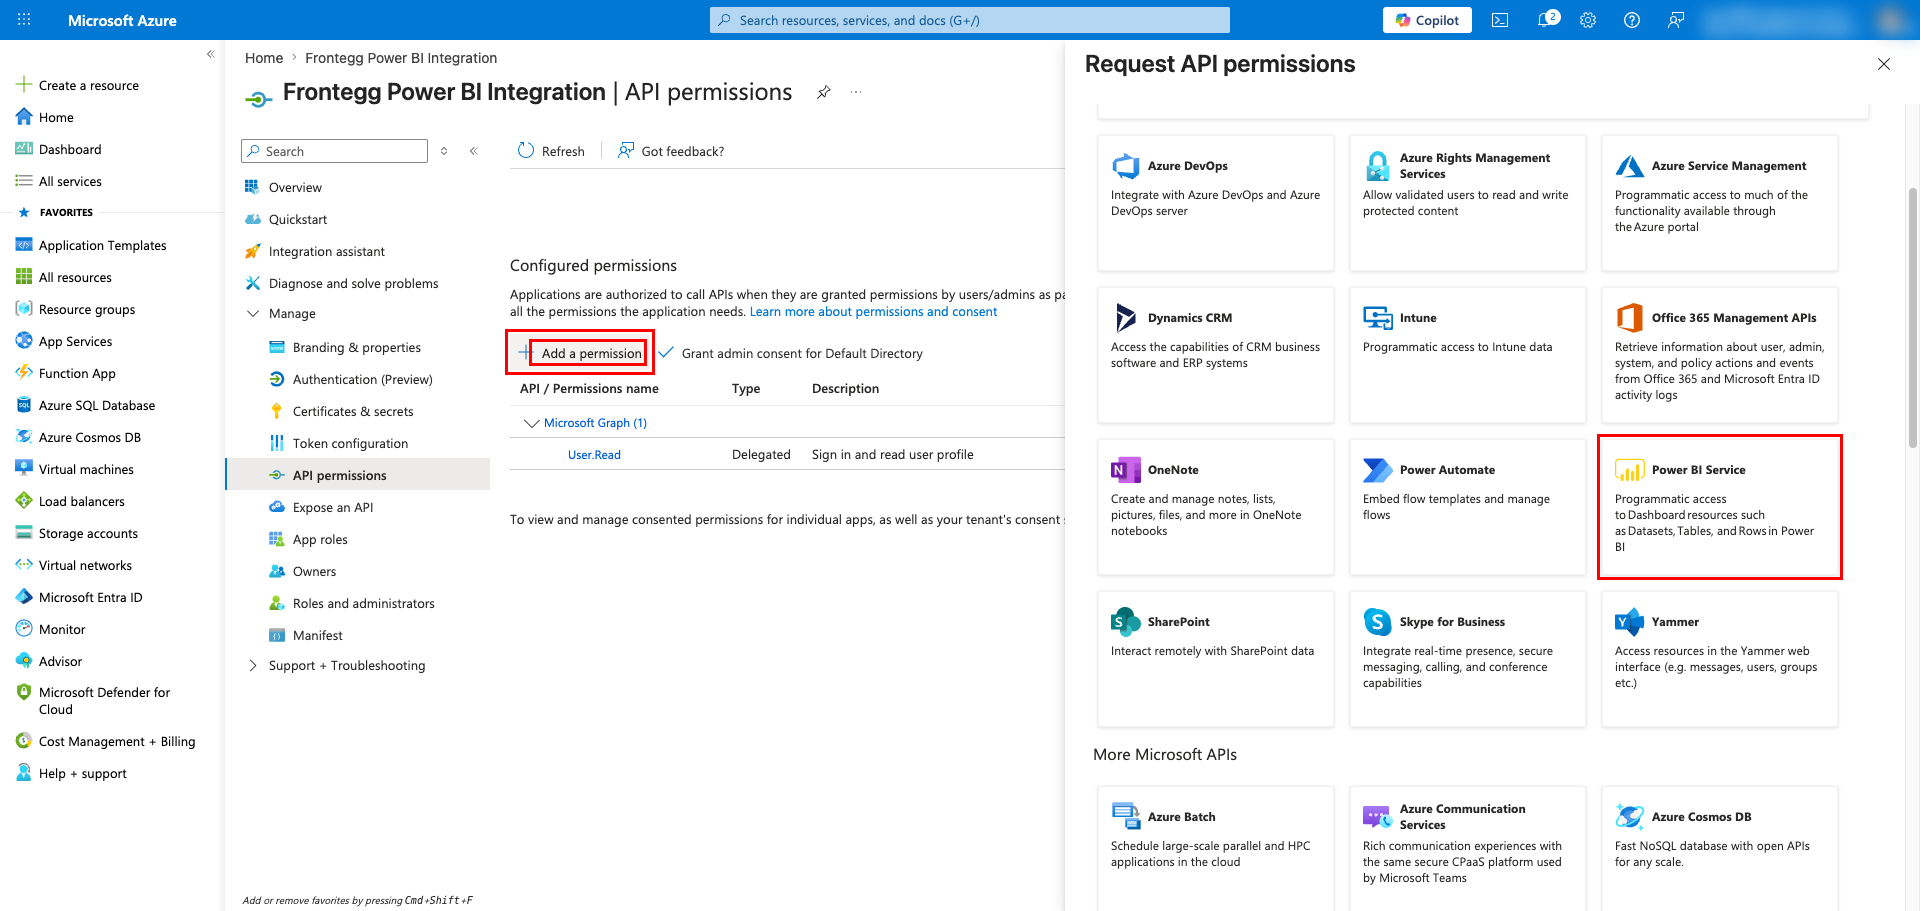Select Azure Communication Services card
The image size is (1920, 911).
pos(1468,848)
